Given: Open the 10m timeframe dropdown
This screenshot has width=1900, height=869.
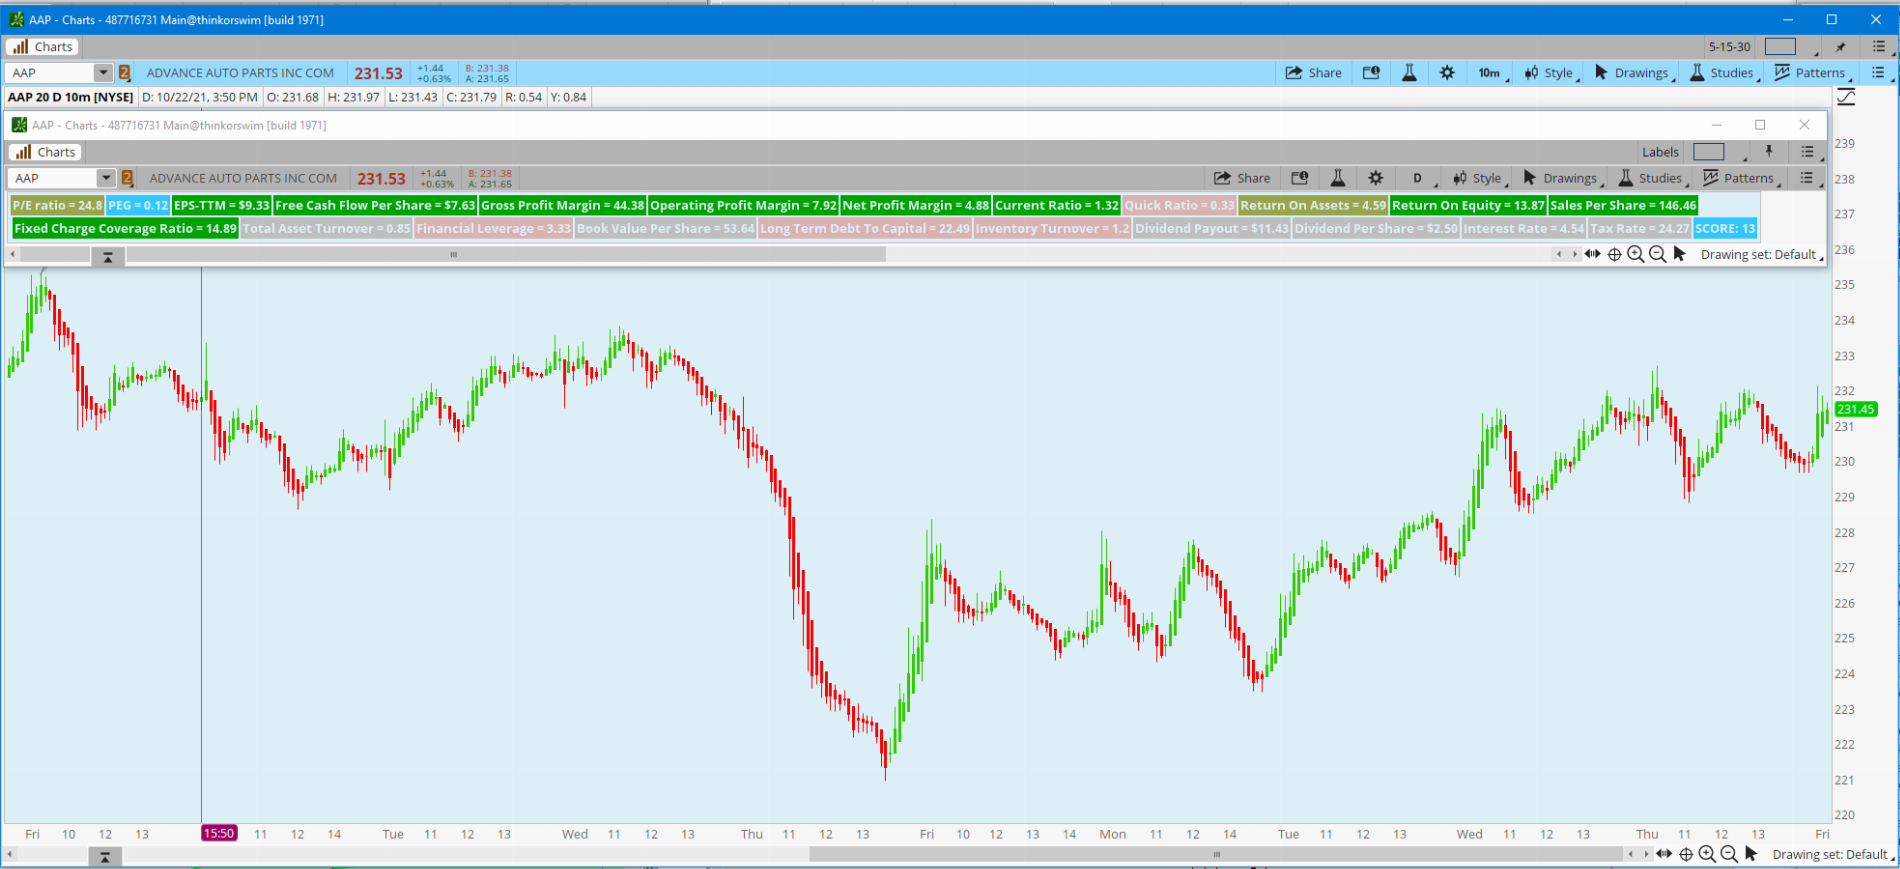Looking at the screenshot, I should 1489,73.
